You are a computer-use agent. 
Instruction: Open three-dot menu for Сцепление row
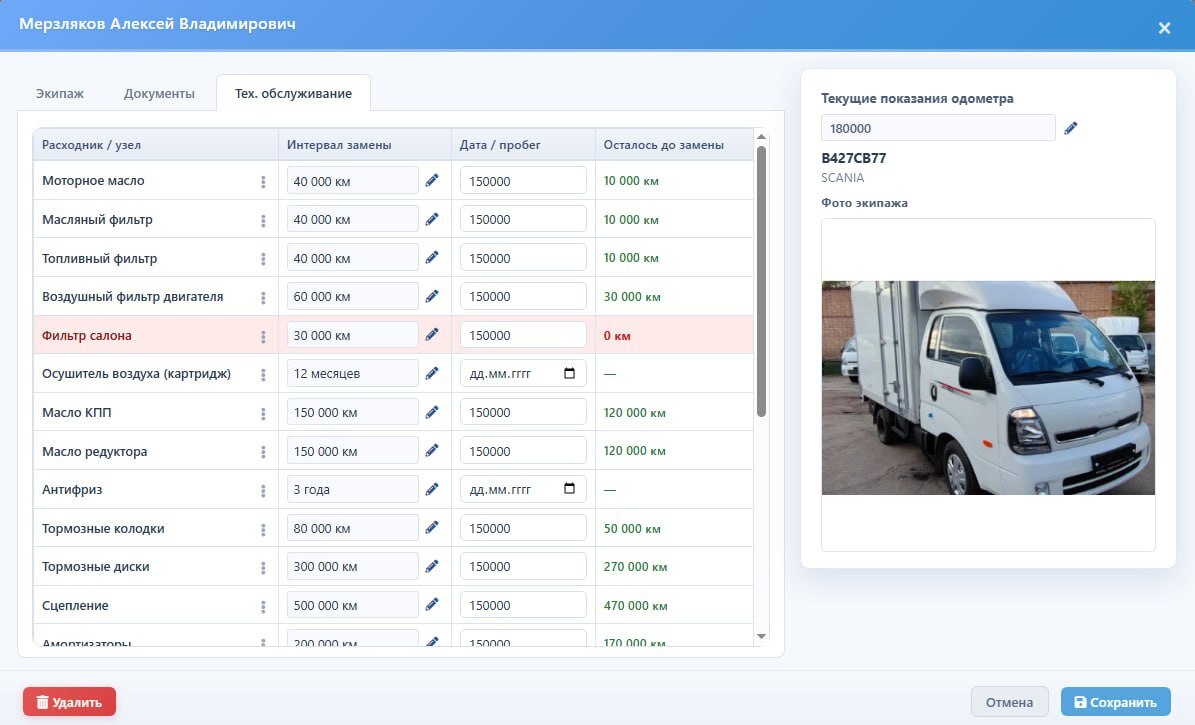[x=263, y=606]
